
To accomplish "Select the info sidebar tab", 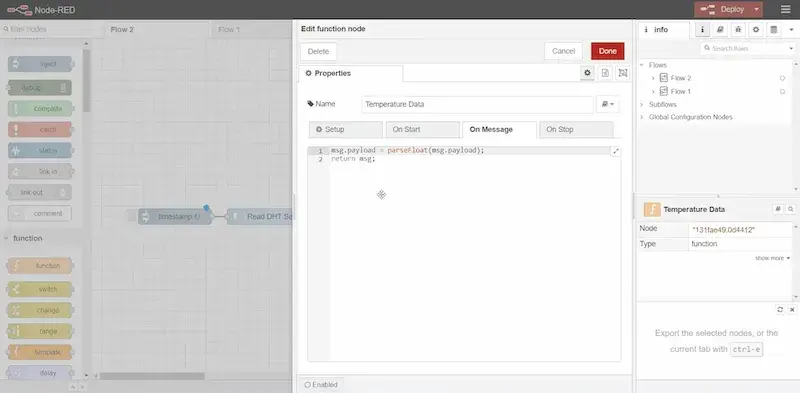I will tap(664, 30).
